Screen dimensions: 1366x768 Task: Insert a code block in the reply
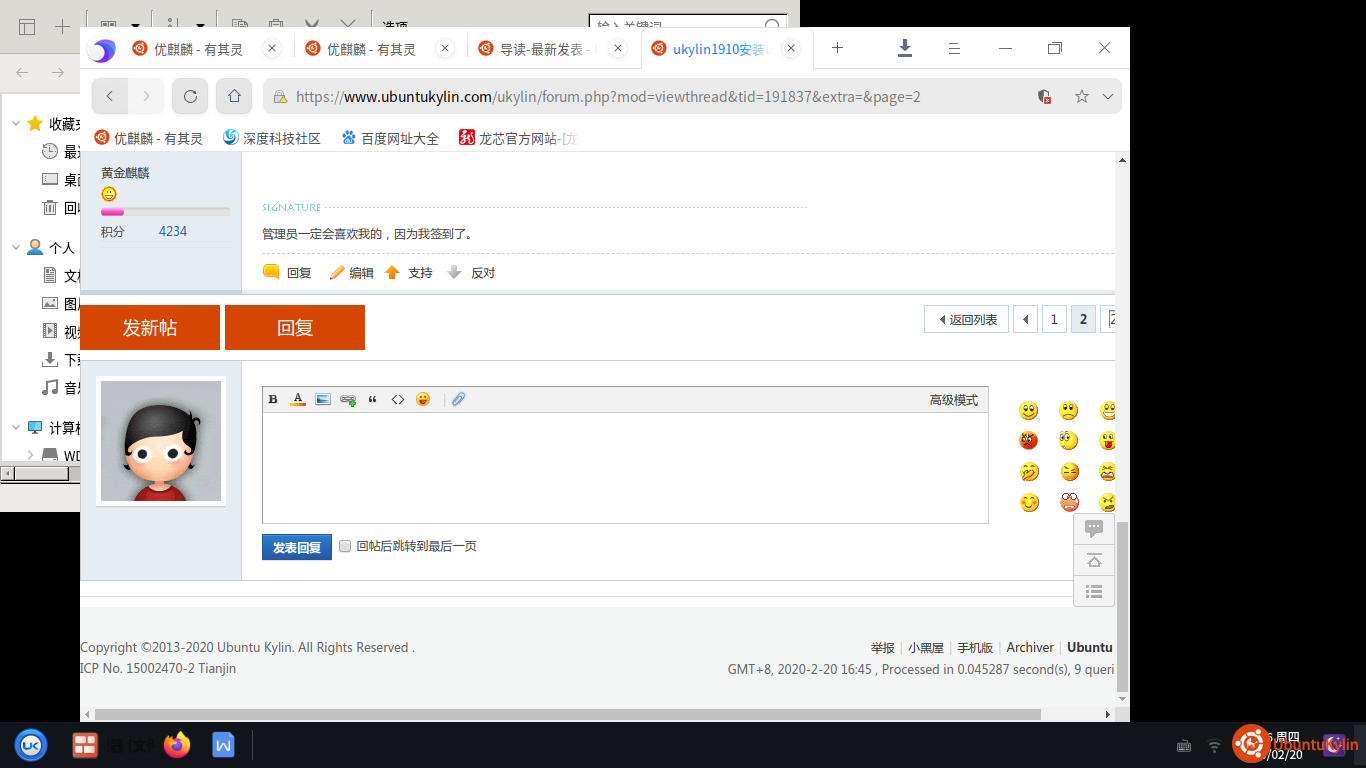pos(398,400)
